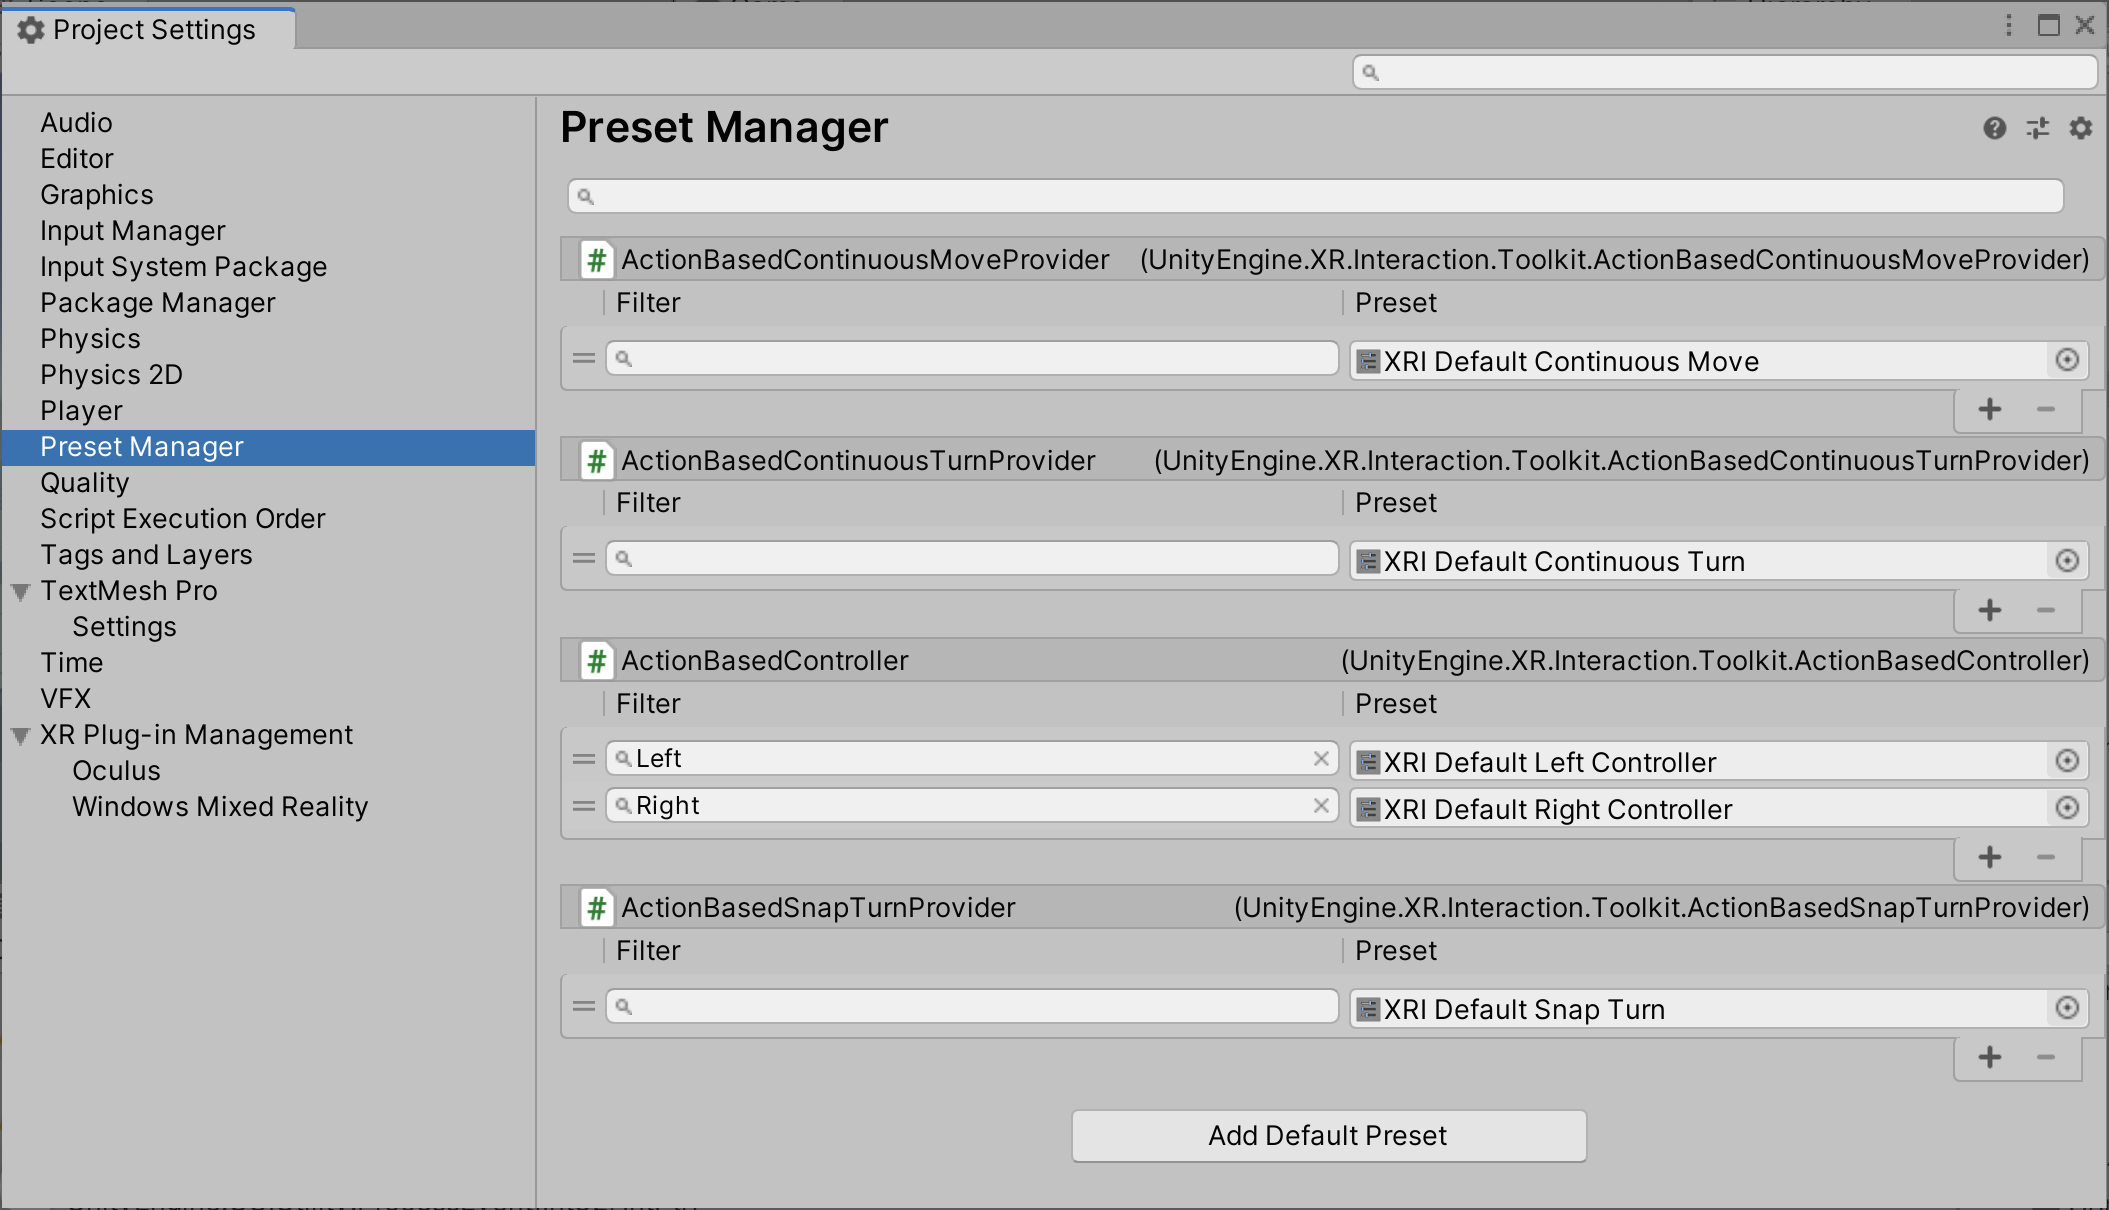This screenshot has width=2109, height=1210.
Task: Expand the TextMesh Pro section
Action: coord(19,591)
